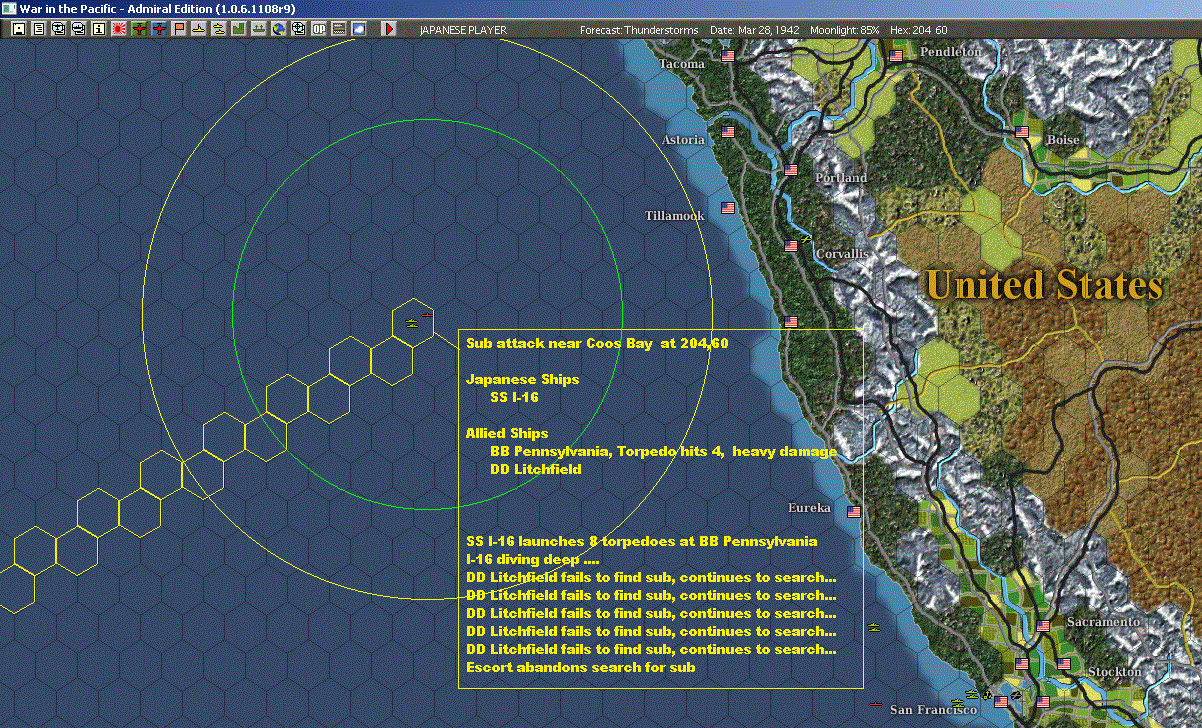
Task: Toggle the red plane on blue background icon
Action: click(158, 29)
